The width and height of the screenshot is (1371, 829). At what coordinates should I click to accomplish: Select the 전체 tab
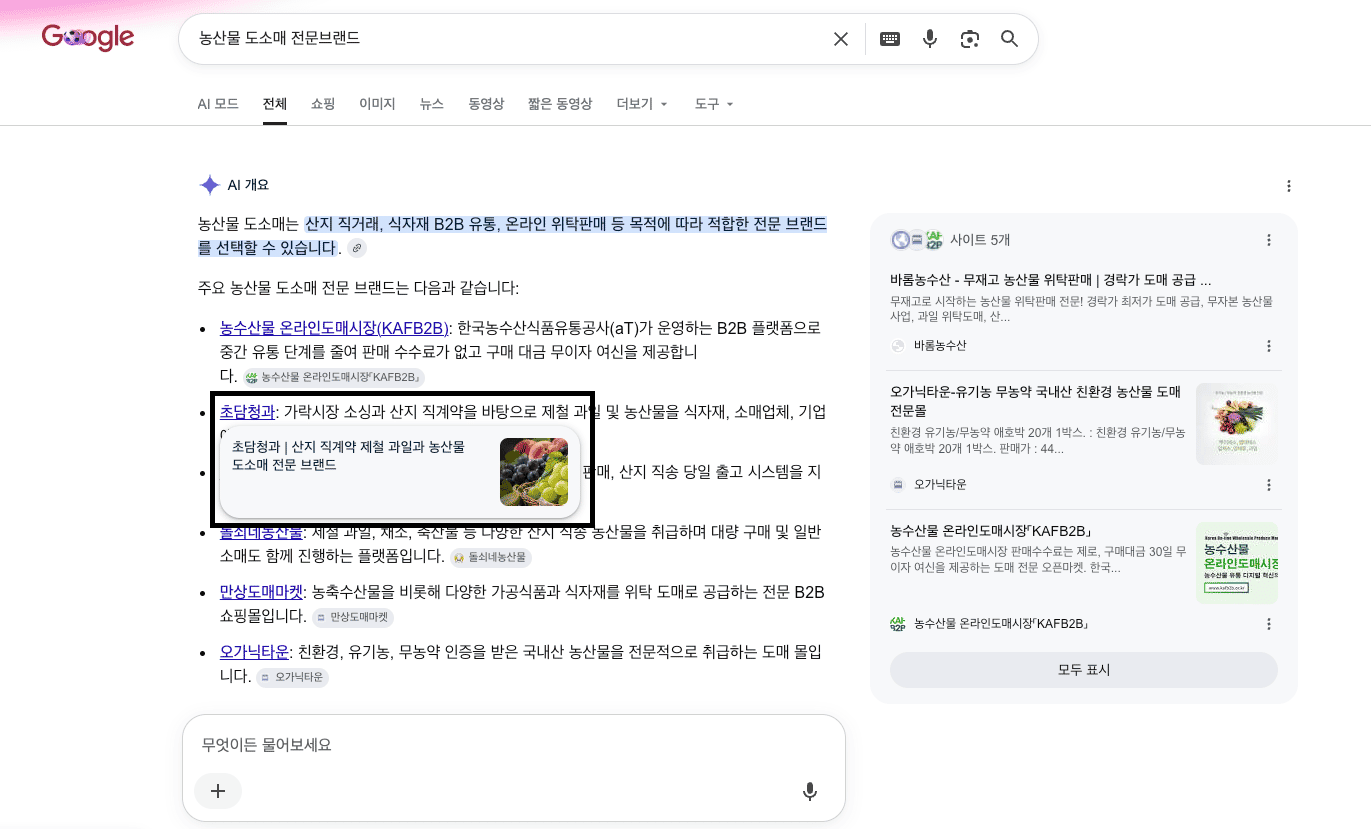coord(275,104)
